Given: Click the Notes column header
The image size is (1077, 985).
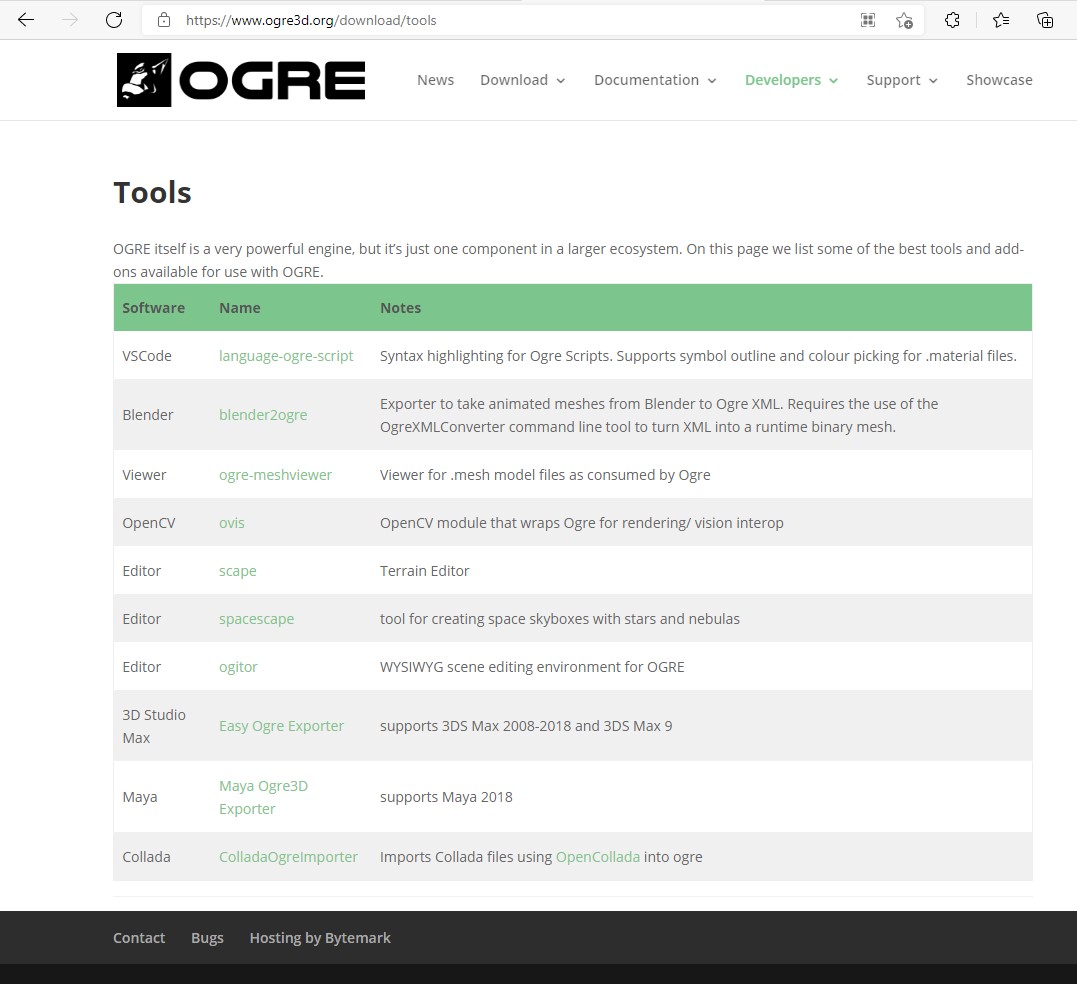Looking at the screenshot, I should tap(400, 308).
